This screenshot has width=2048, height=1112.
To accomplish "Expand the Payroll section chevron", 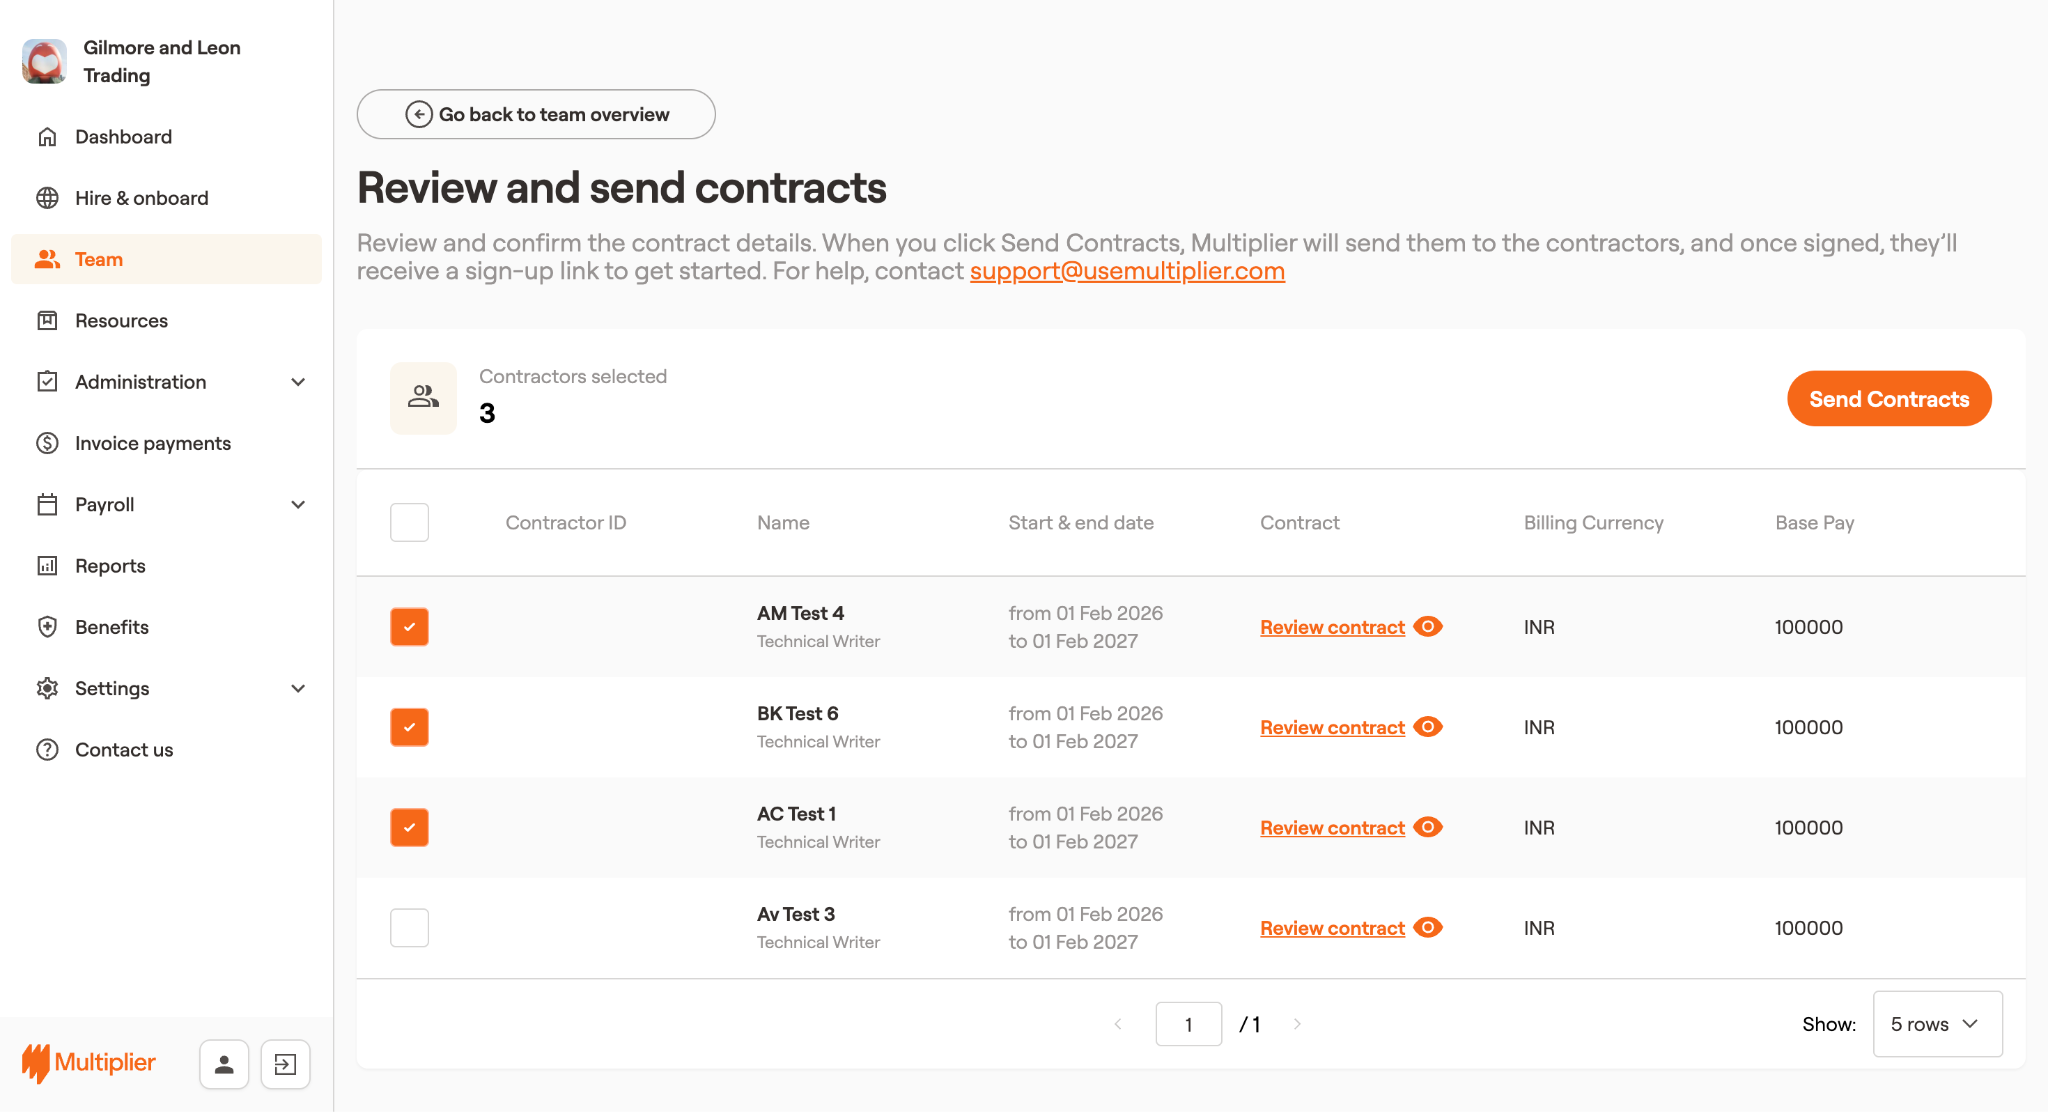I will [x=298, y=505].
